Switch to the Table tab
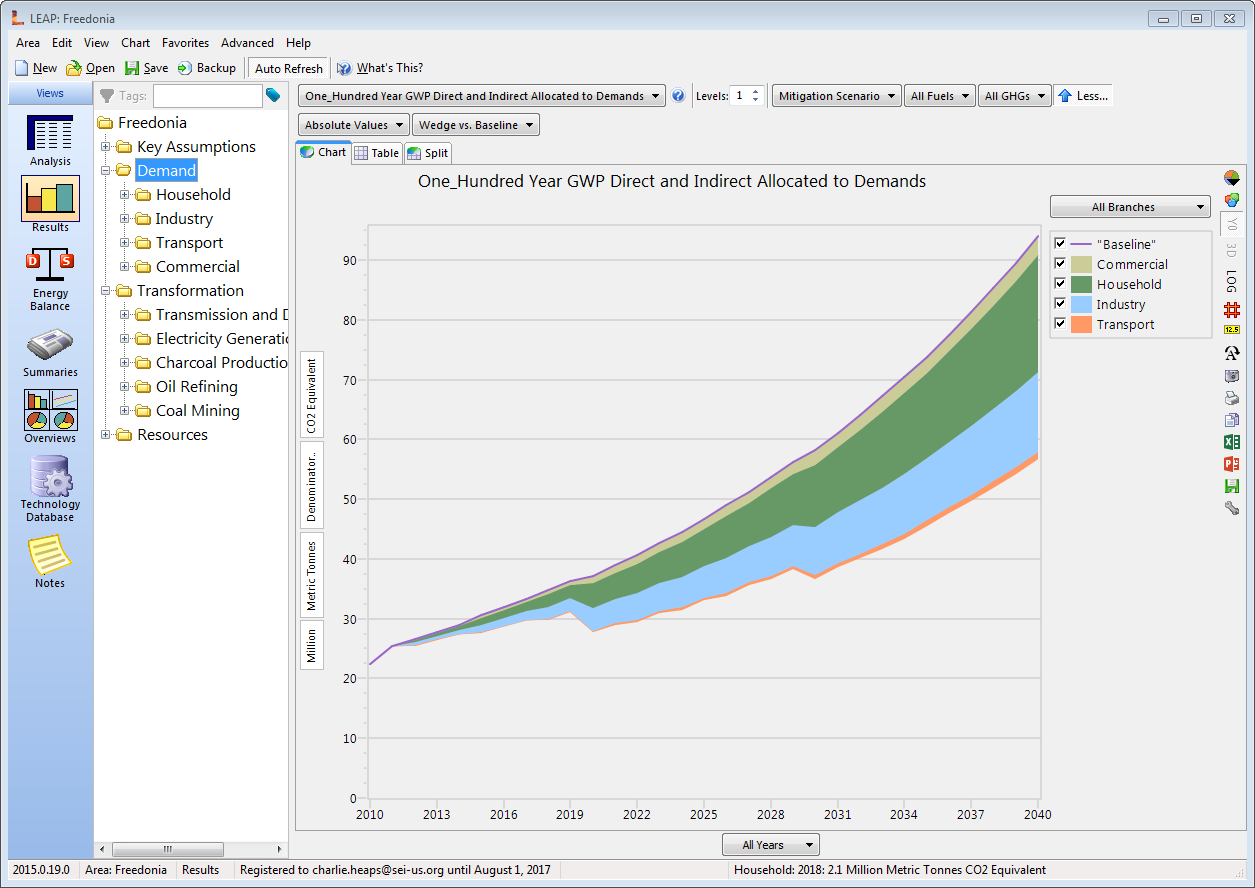 tap(377, 153)
